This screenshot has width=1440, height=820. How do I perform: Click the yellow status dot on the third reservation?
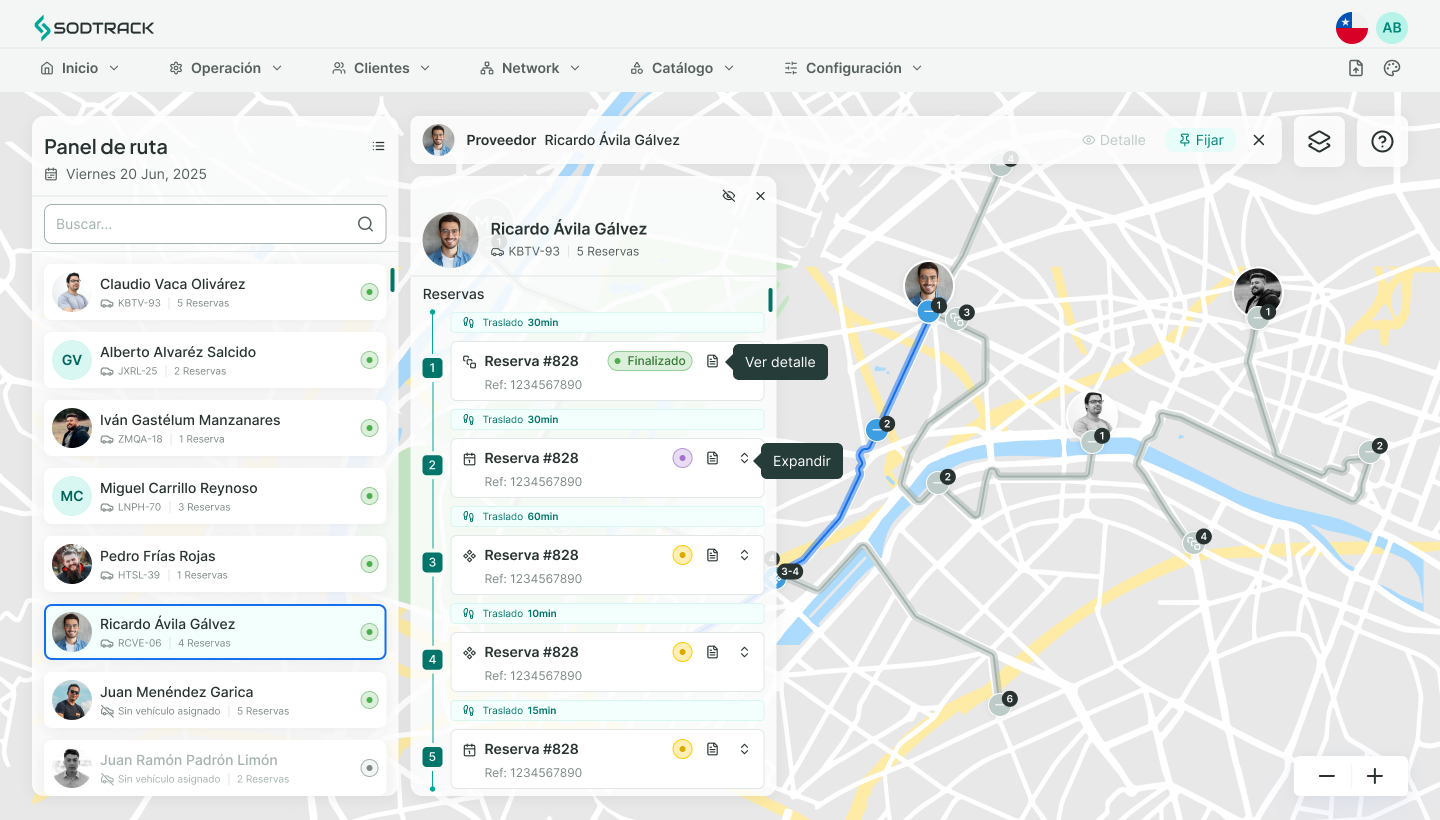pyautogui.click(x=682, y=554)
